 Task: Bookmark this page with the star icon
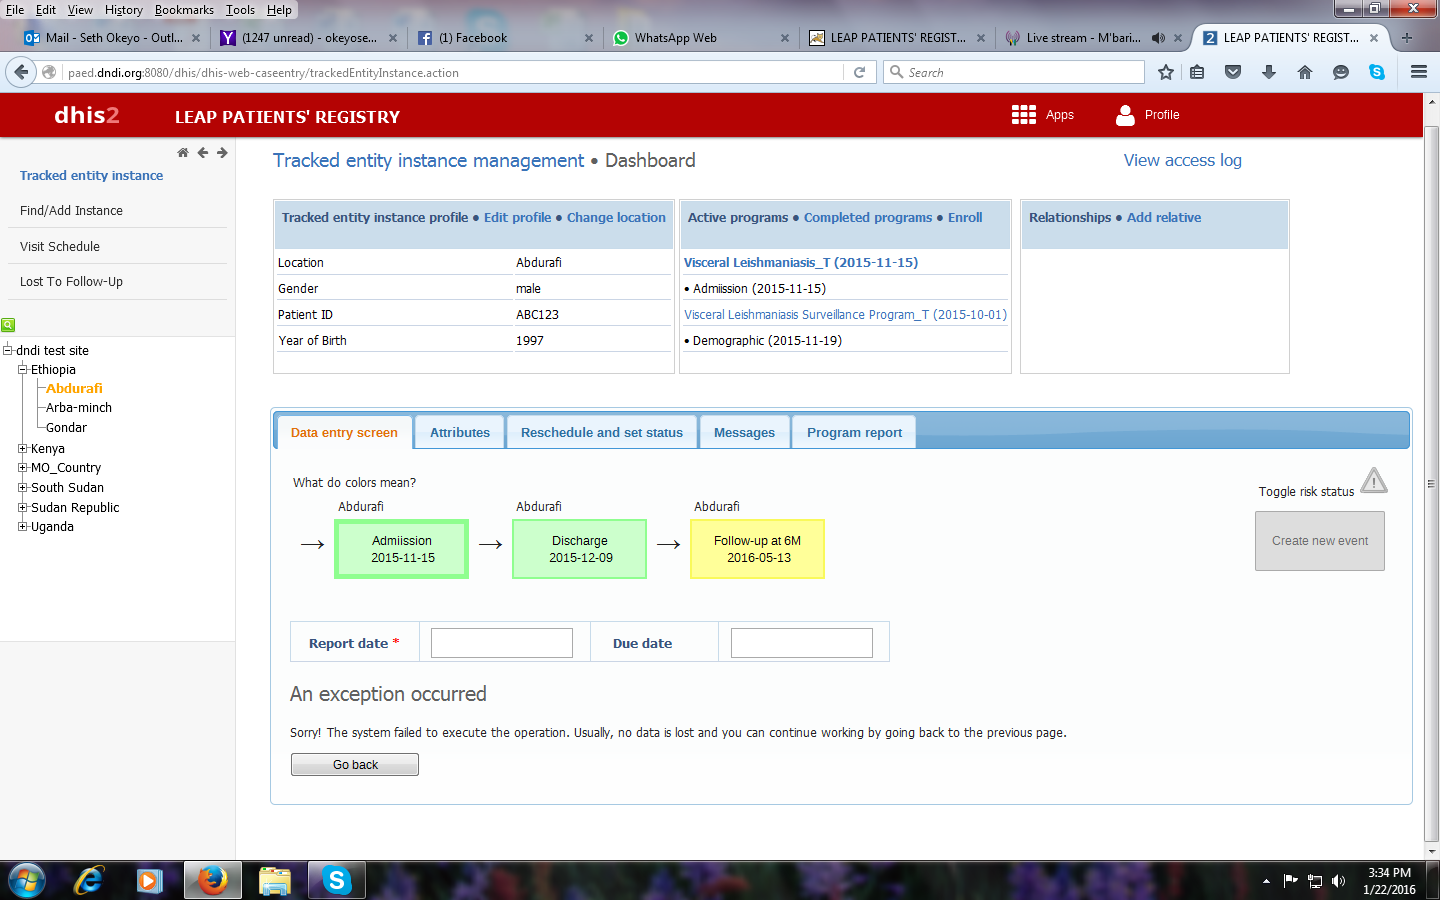1165,72
